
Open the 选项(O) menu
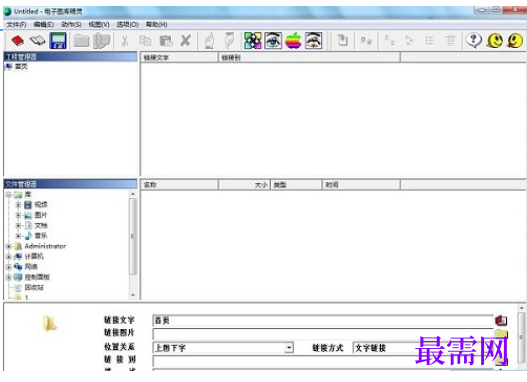coord(127,25)
